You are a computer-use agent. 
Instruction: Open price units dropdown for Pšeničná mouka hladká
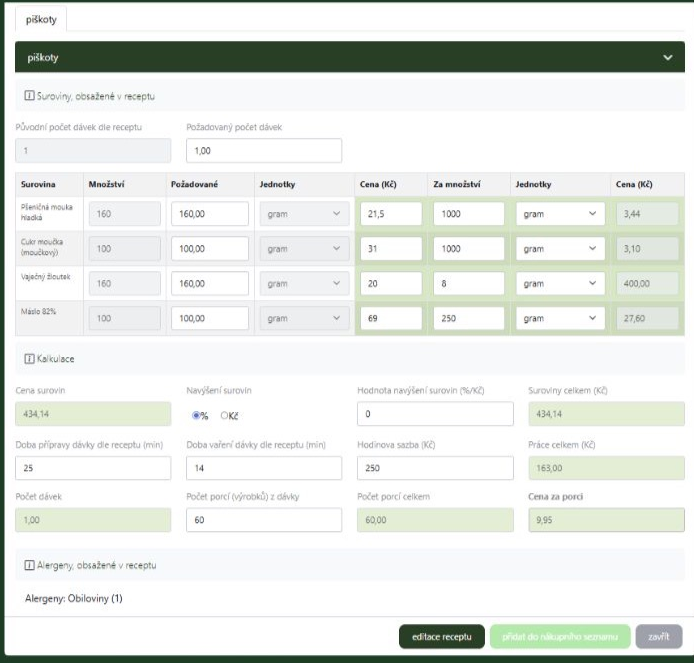click(560, 214)
